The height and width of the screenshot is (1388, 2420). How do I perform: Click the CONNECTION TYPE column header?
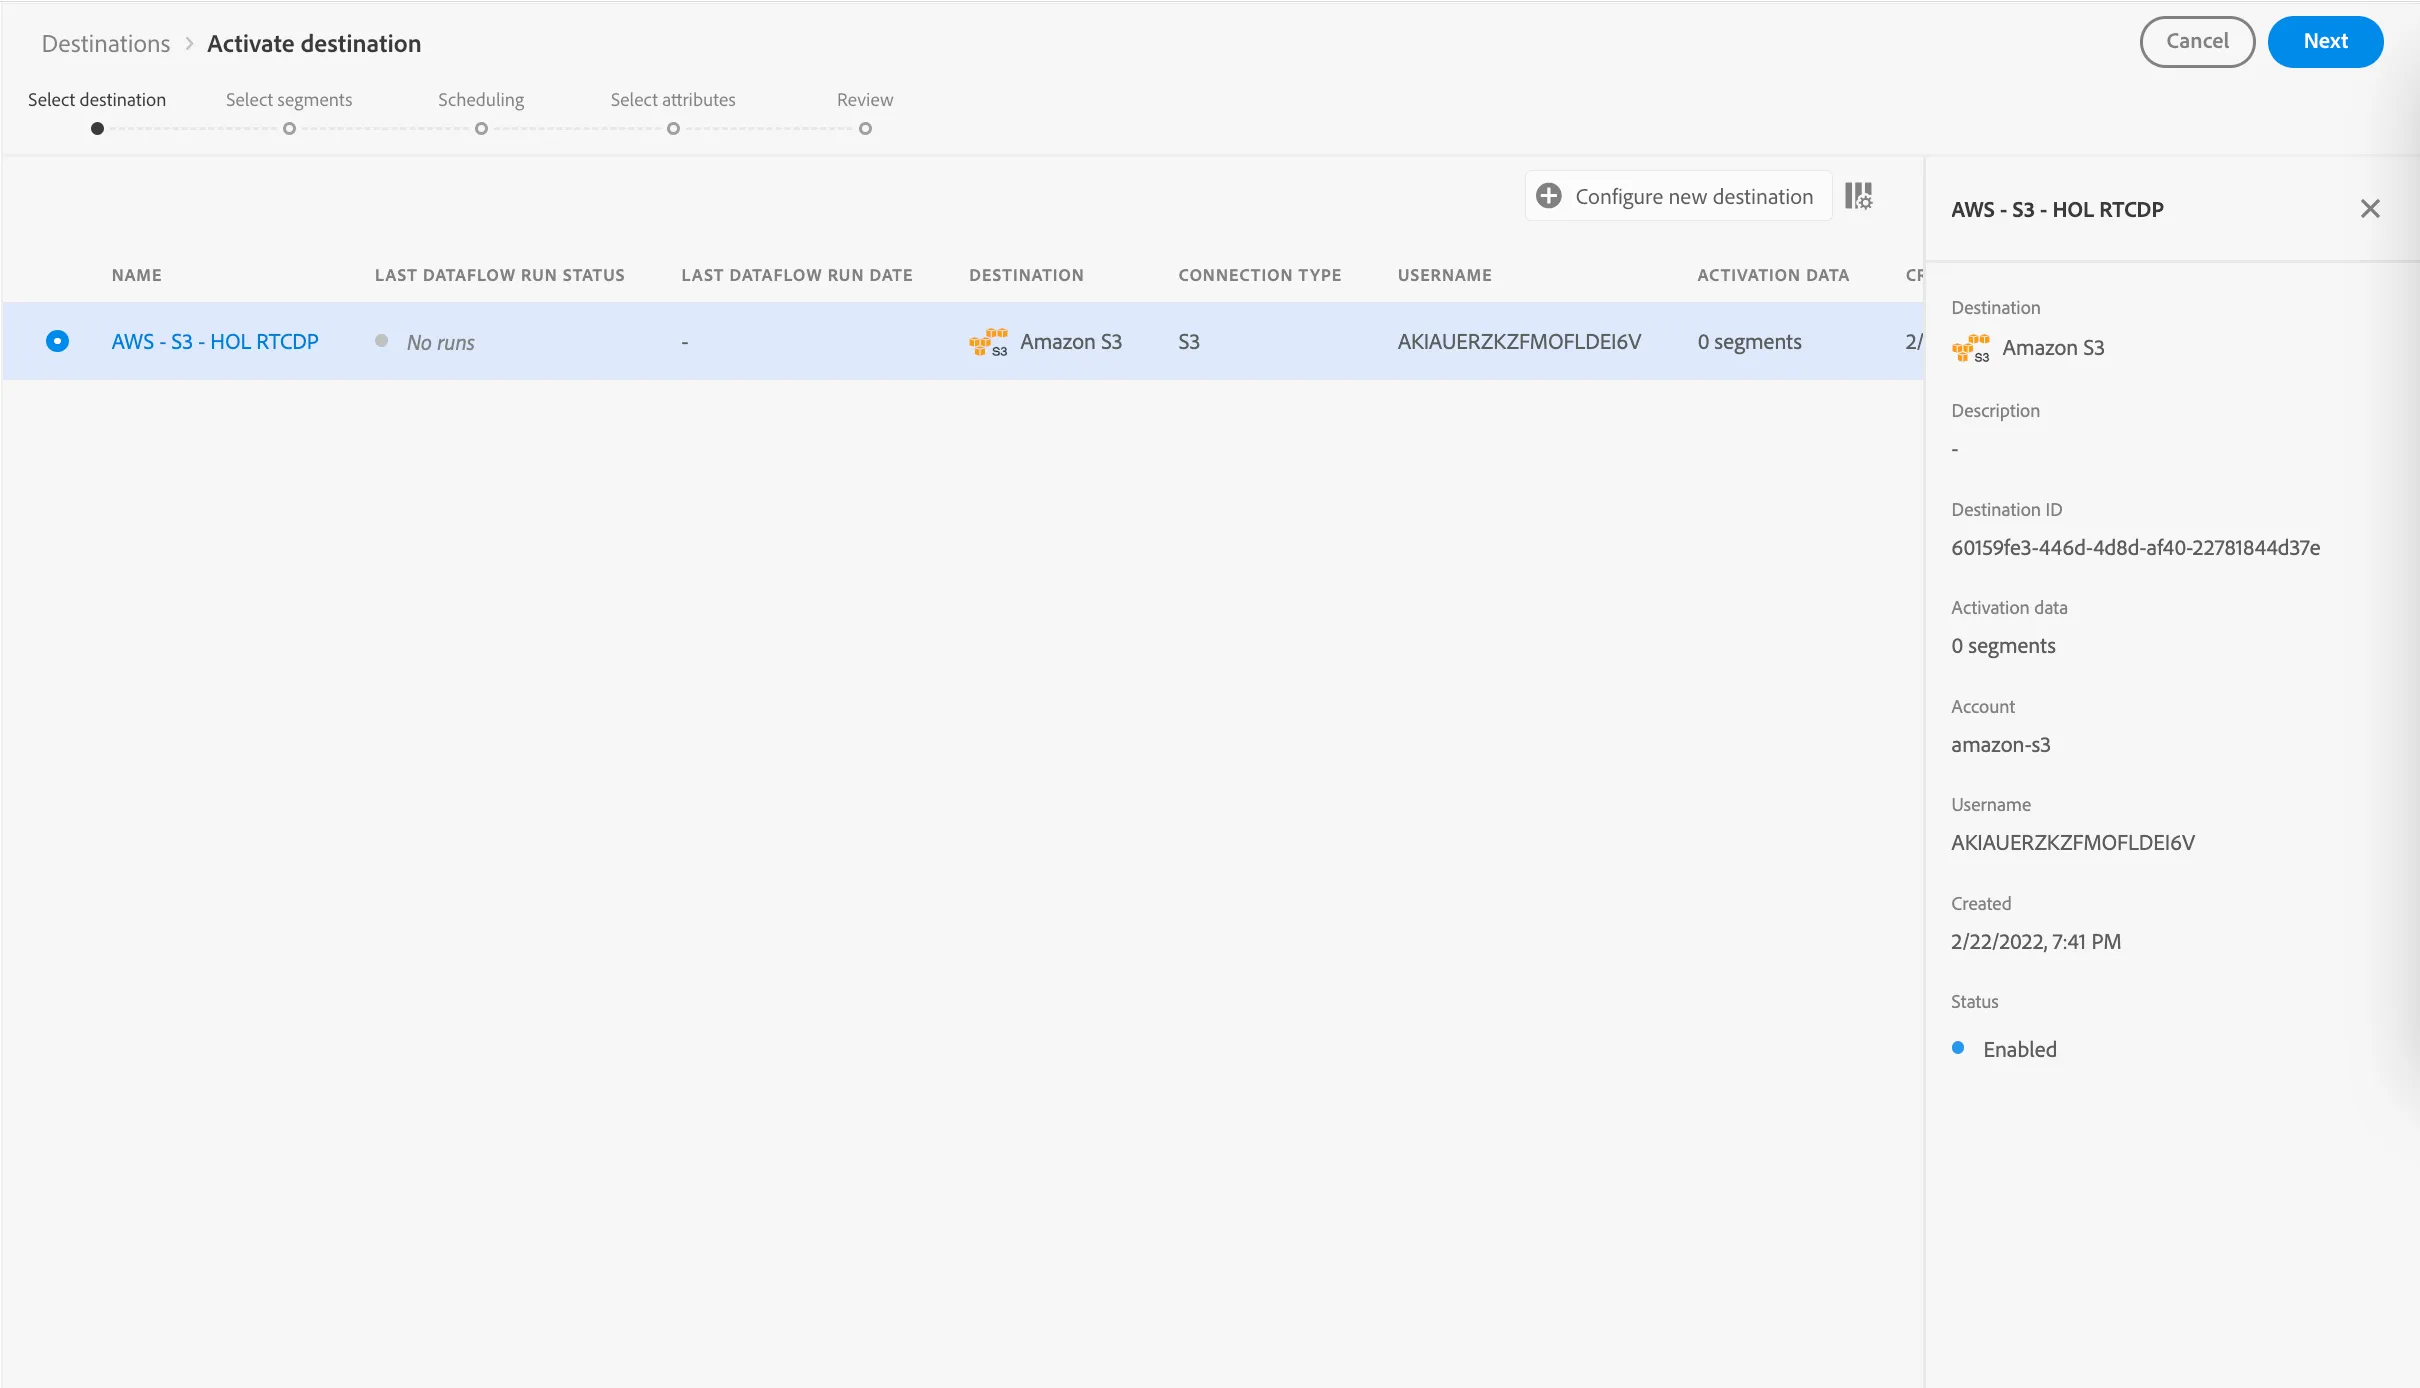pos(1260,275)
